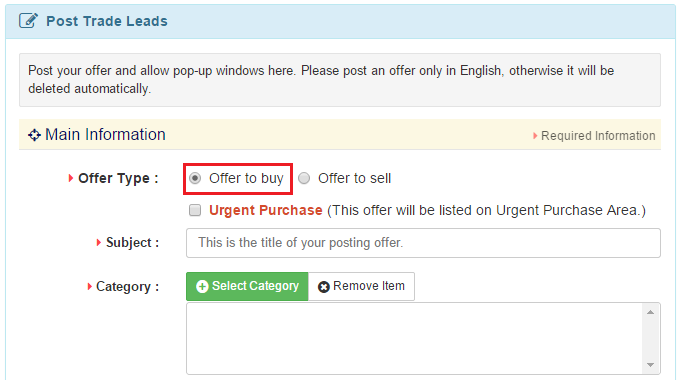This screenshot has height=380, width=680.
Task: Click inside the category list box
Action: (x=415, y=338)
